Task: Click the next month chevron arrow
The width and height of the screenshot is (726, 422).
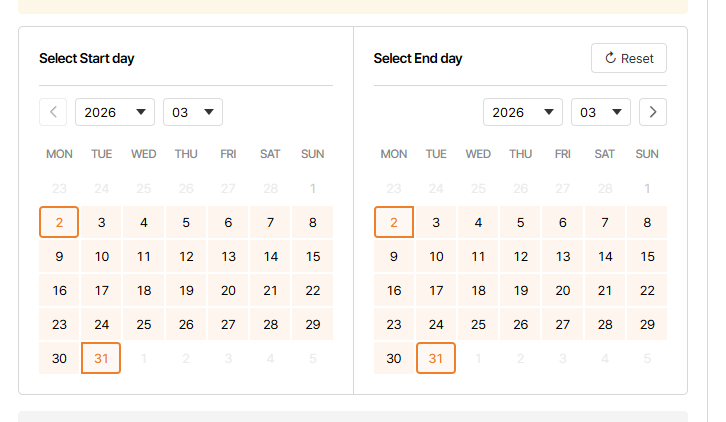Action: [x=653, y=112]
